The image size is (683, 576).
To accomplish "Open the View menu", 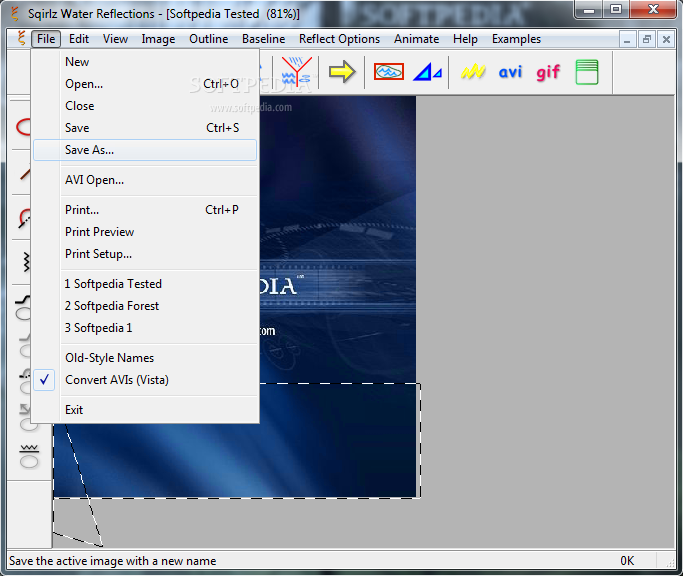I will 115,39.
